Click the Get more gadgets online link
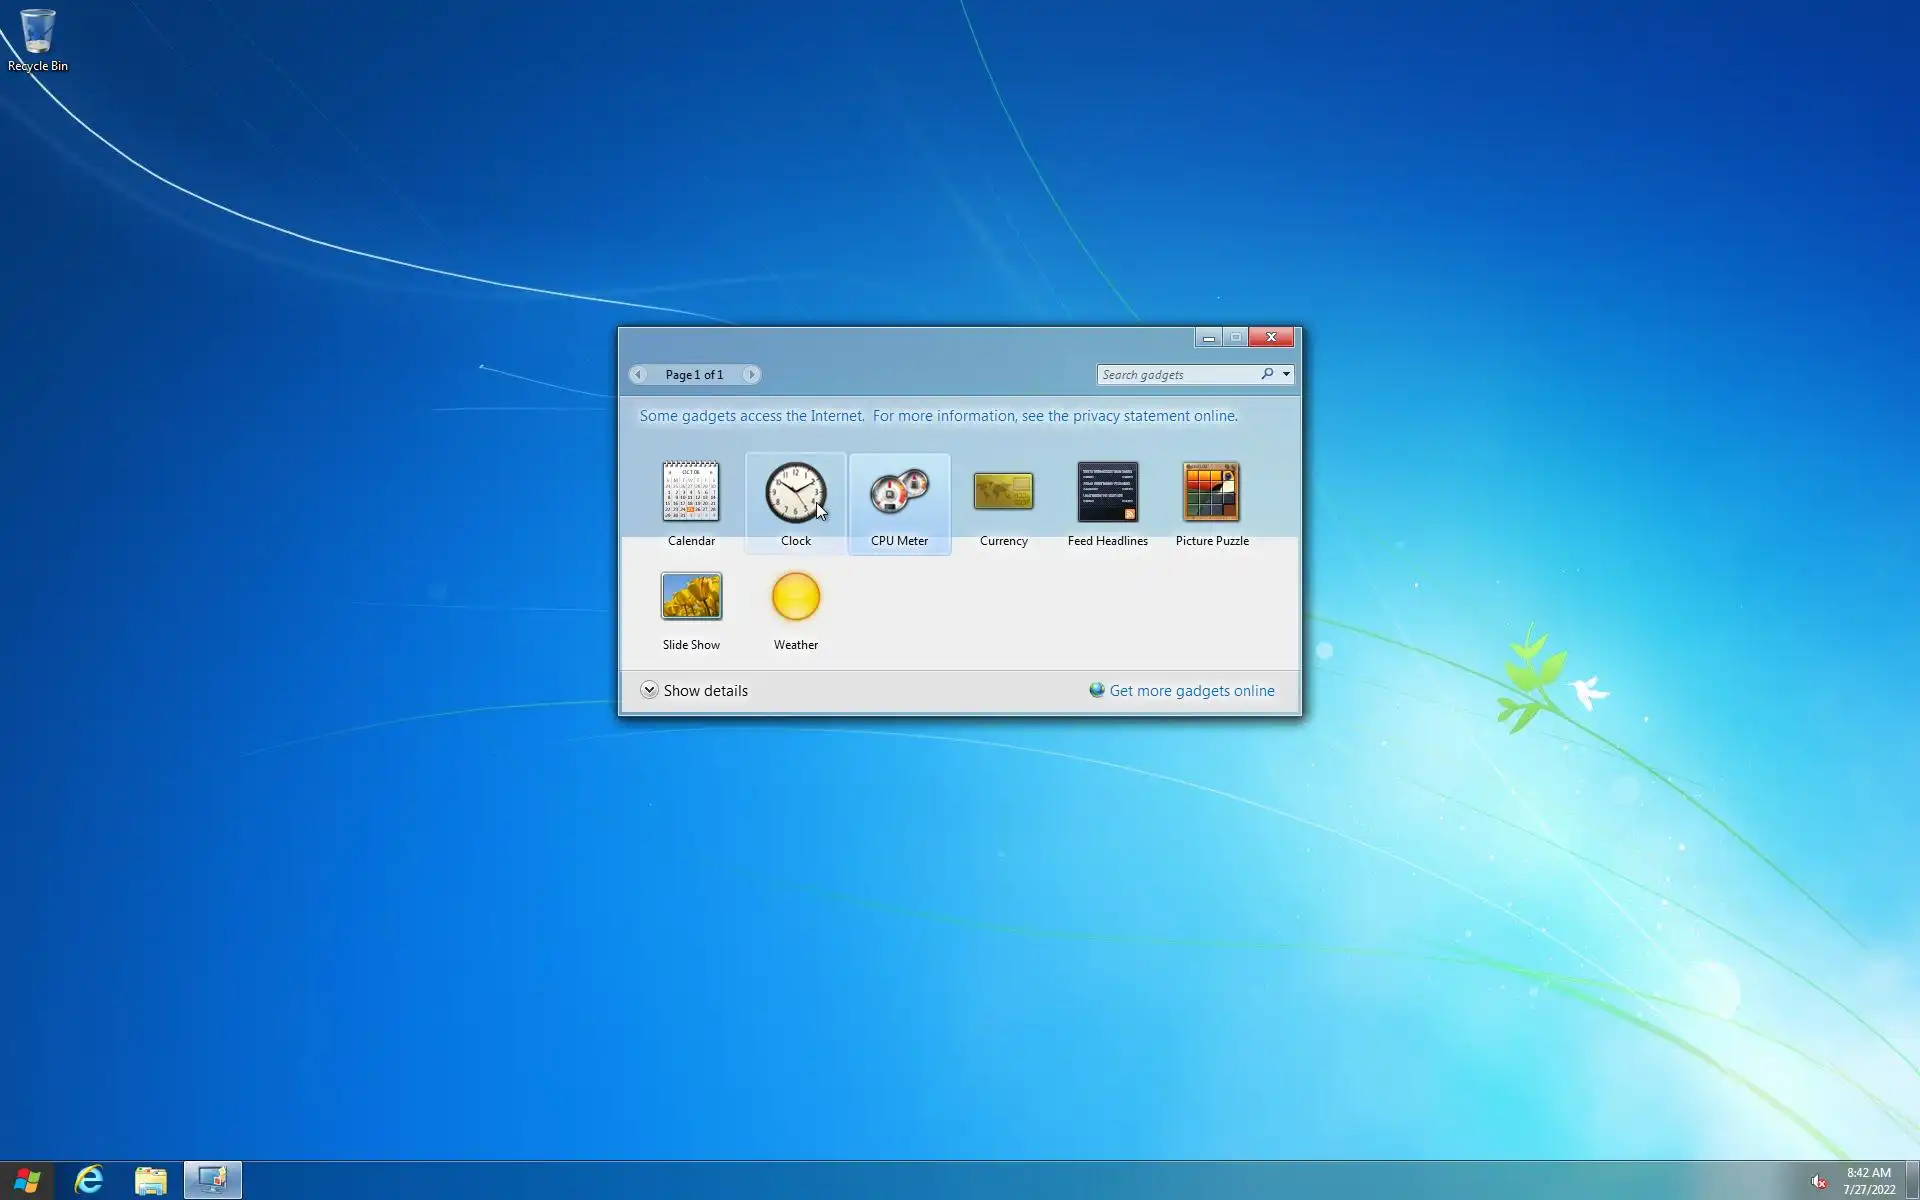Viewport: 1920px width, 1200px height. (1191, 690)
